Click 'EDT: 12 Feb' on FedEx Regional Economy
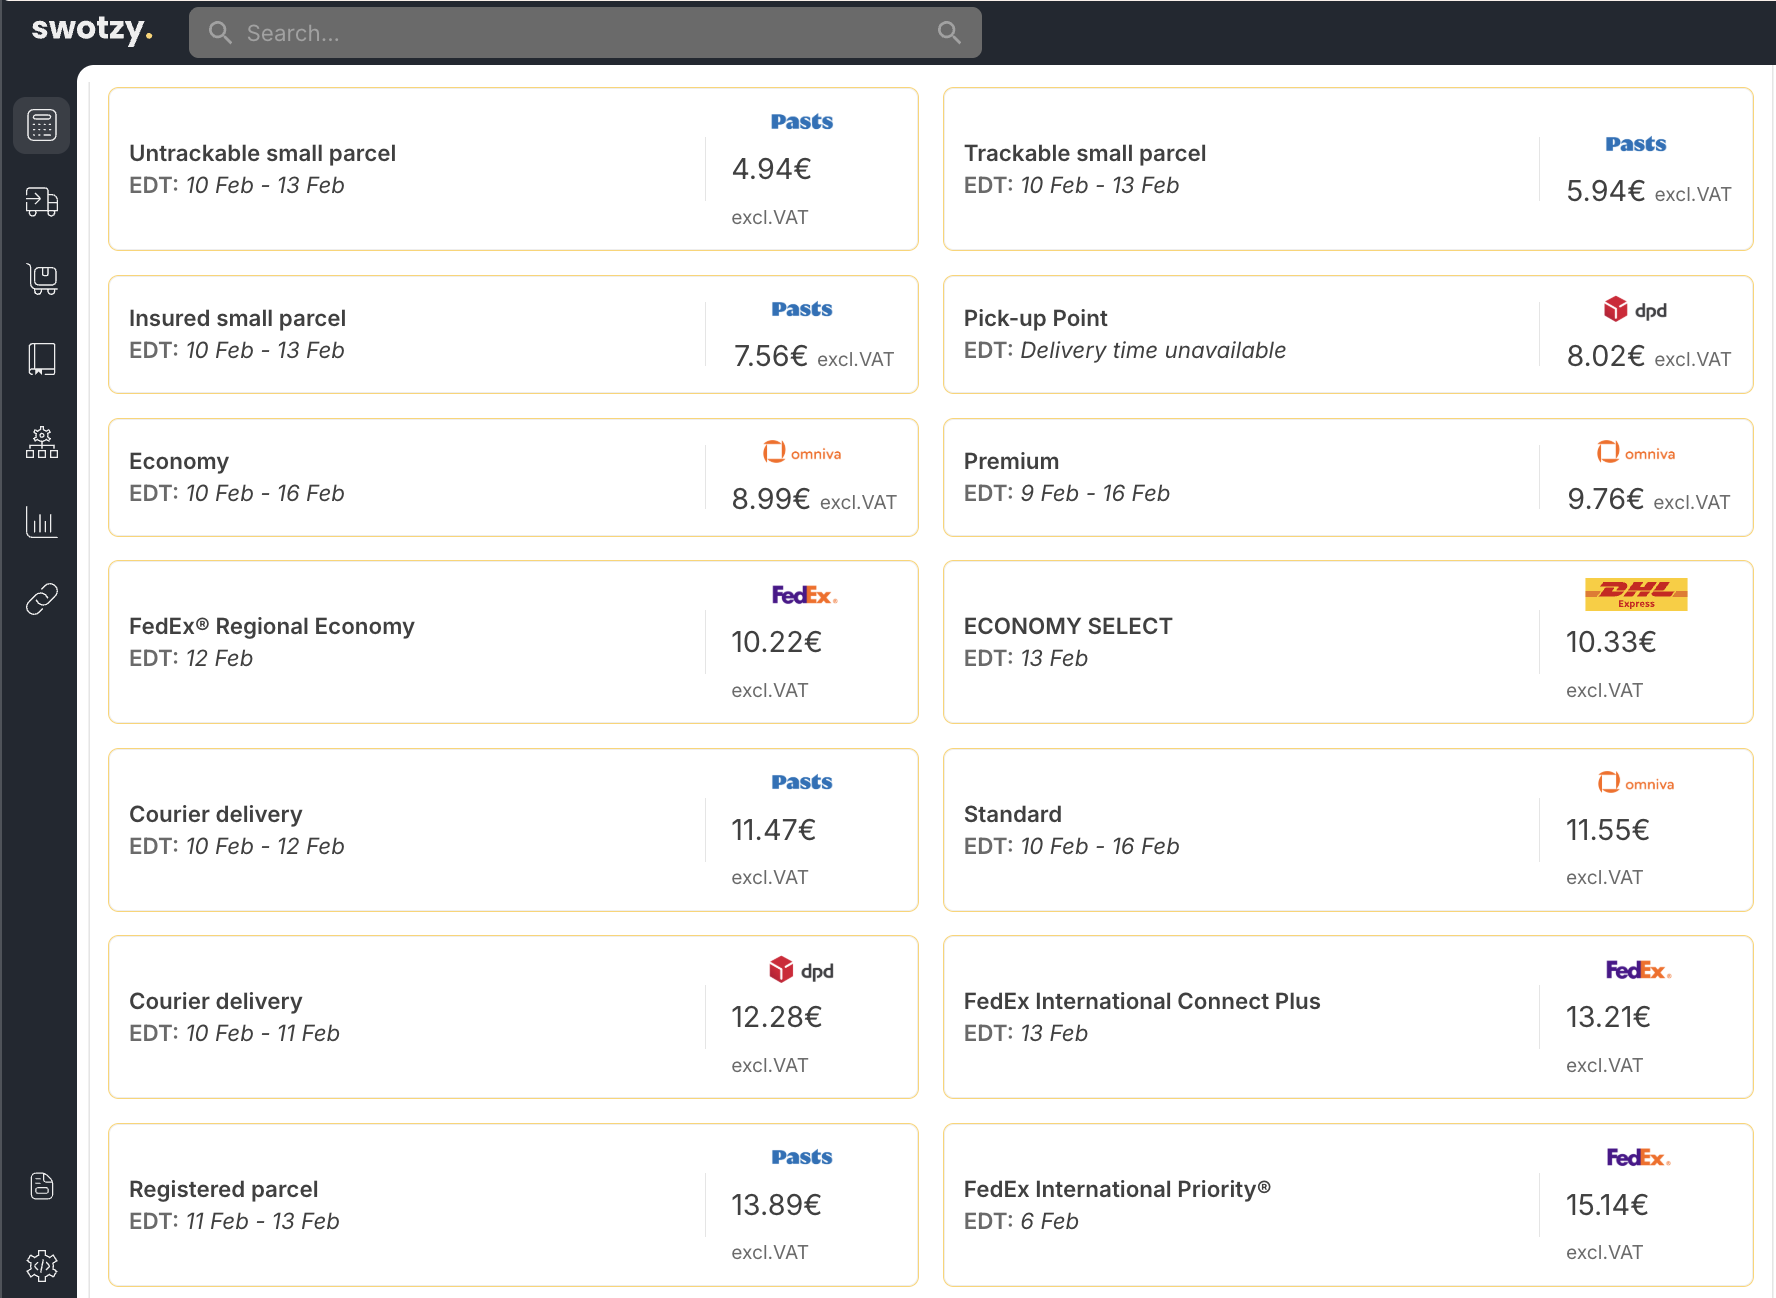 click(191, 658)
